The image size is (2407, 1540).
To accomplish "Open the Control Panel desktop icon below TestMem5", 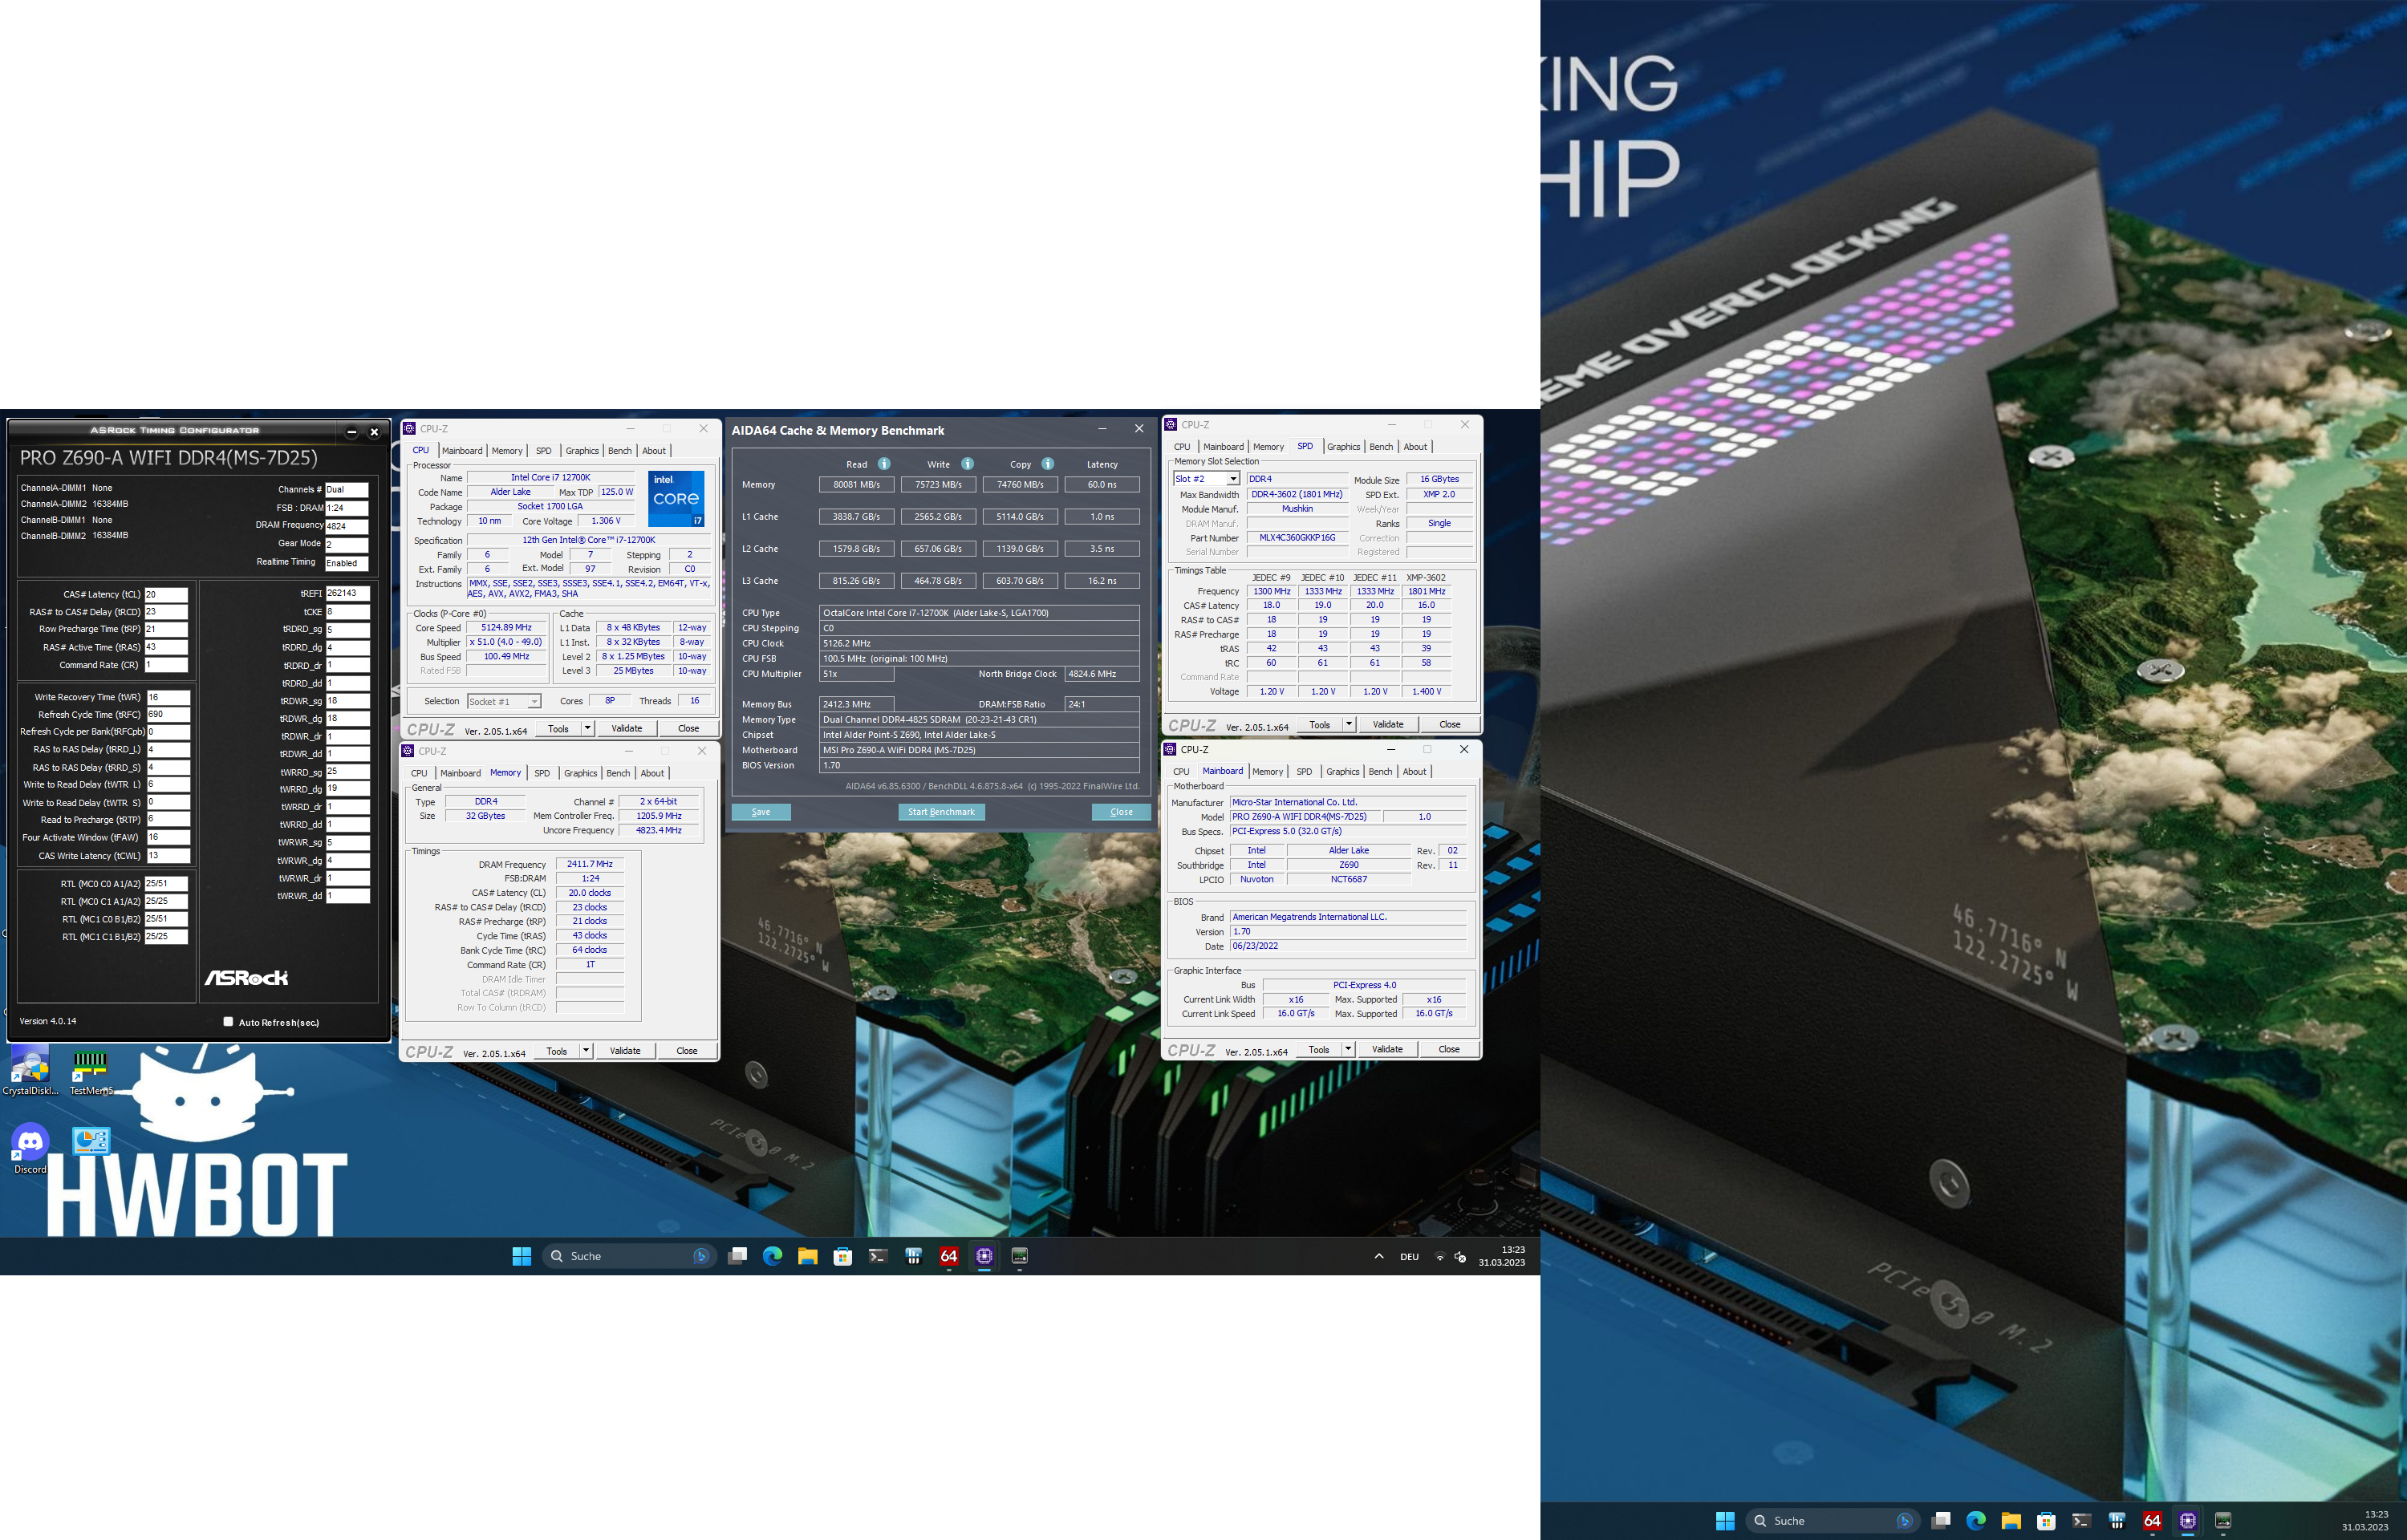I will pyautogui.click(x=91, y=1141).
